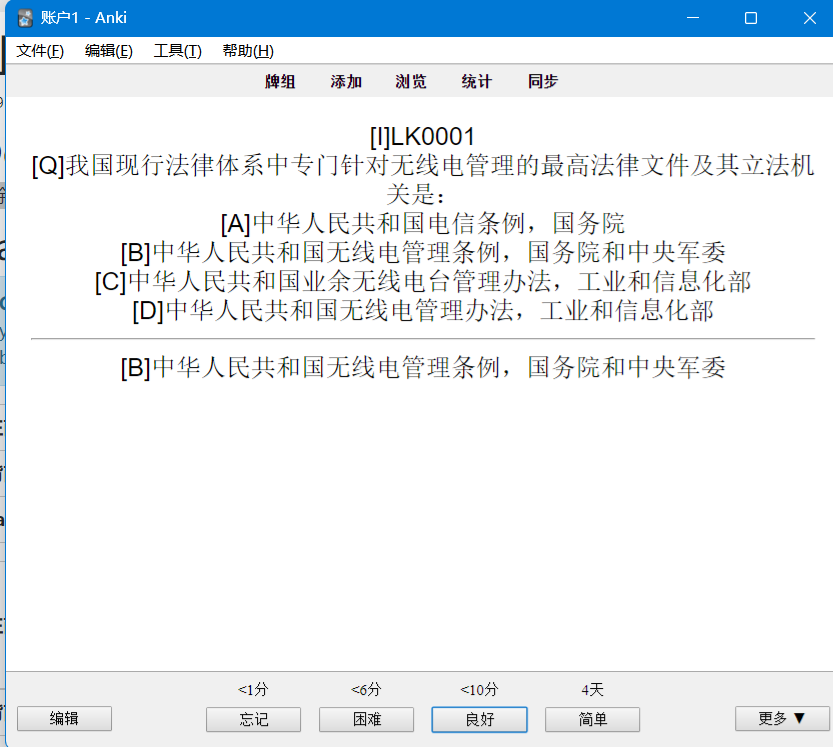Click the [Q] question text
This screenshot has height=747, width=833.
pyautogui.click(x=423, y=180)
